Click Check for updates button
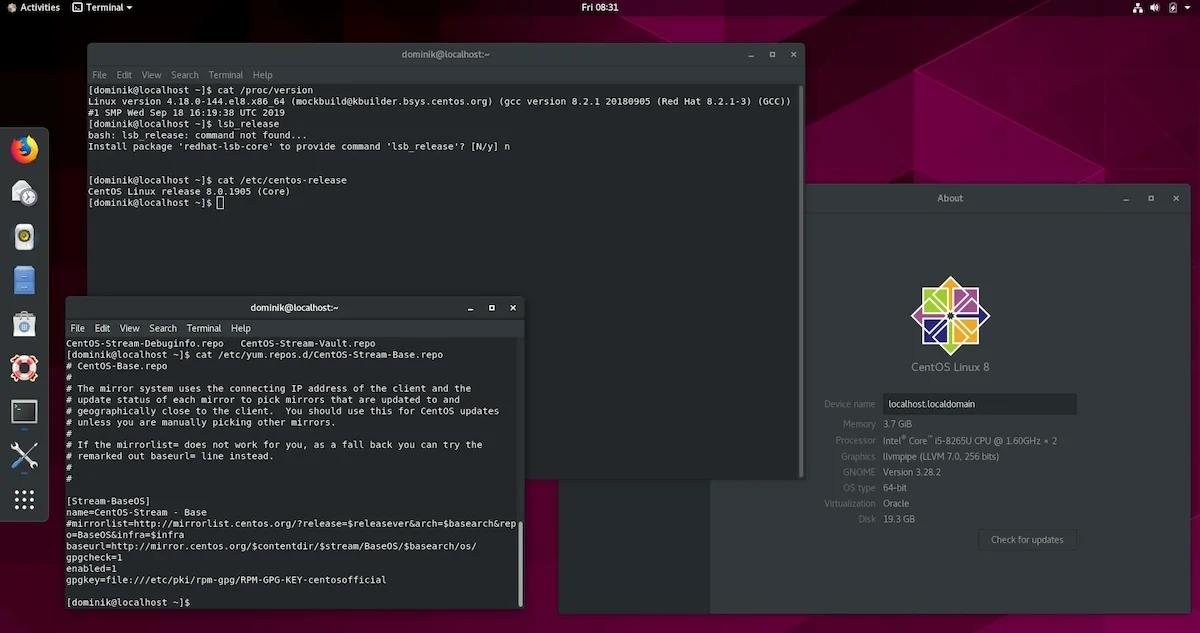This screenshot has height=633, width=1200. pyautogui.click(x=1027, y=539)
